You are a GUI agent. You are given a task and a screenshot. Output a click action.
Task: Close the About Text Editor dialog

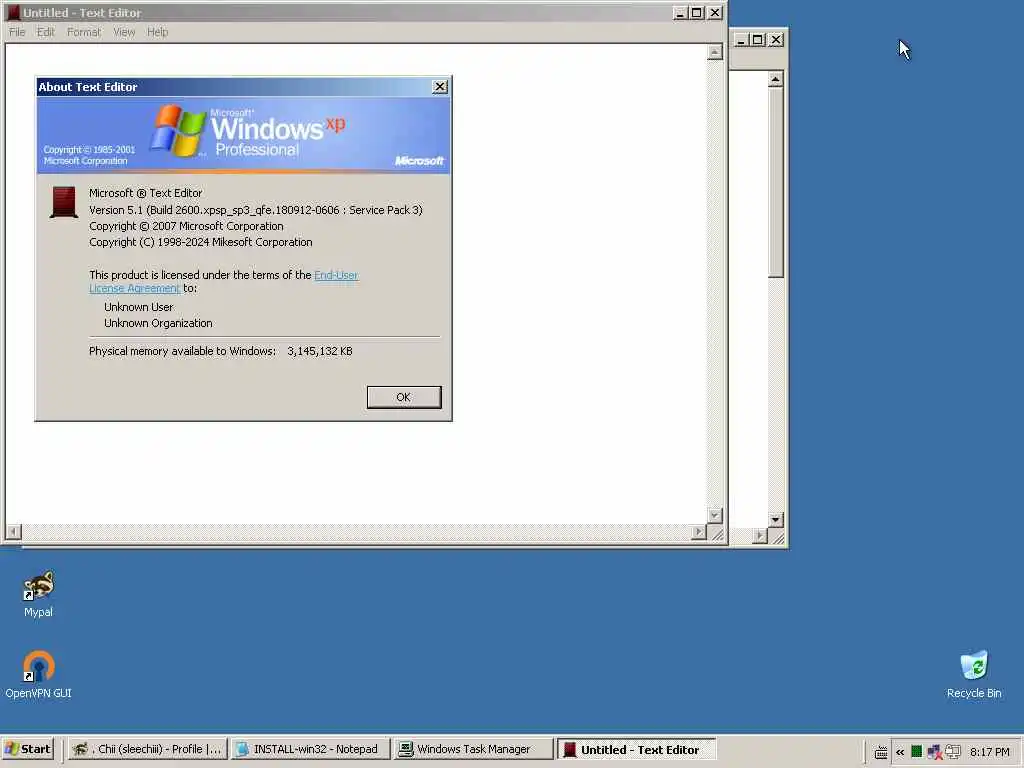click(440, 87)
